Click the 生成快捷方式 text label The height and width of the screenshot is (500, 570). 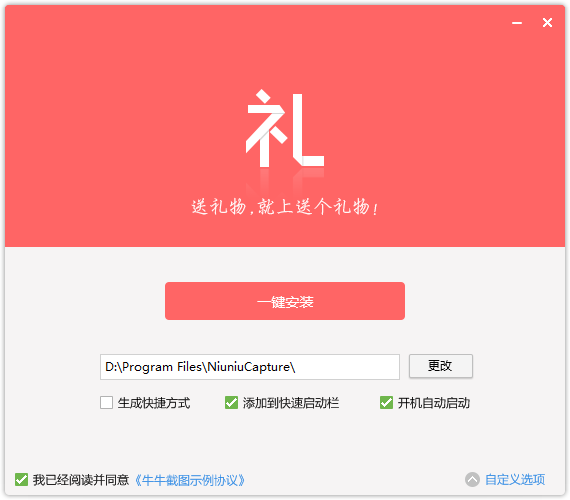[154, 403]
